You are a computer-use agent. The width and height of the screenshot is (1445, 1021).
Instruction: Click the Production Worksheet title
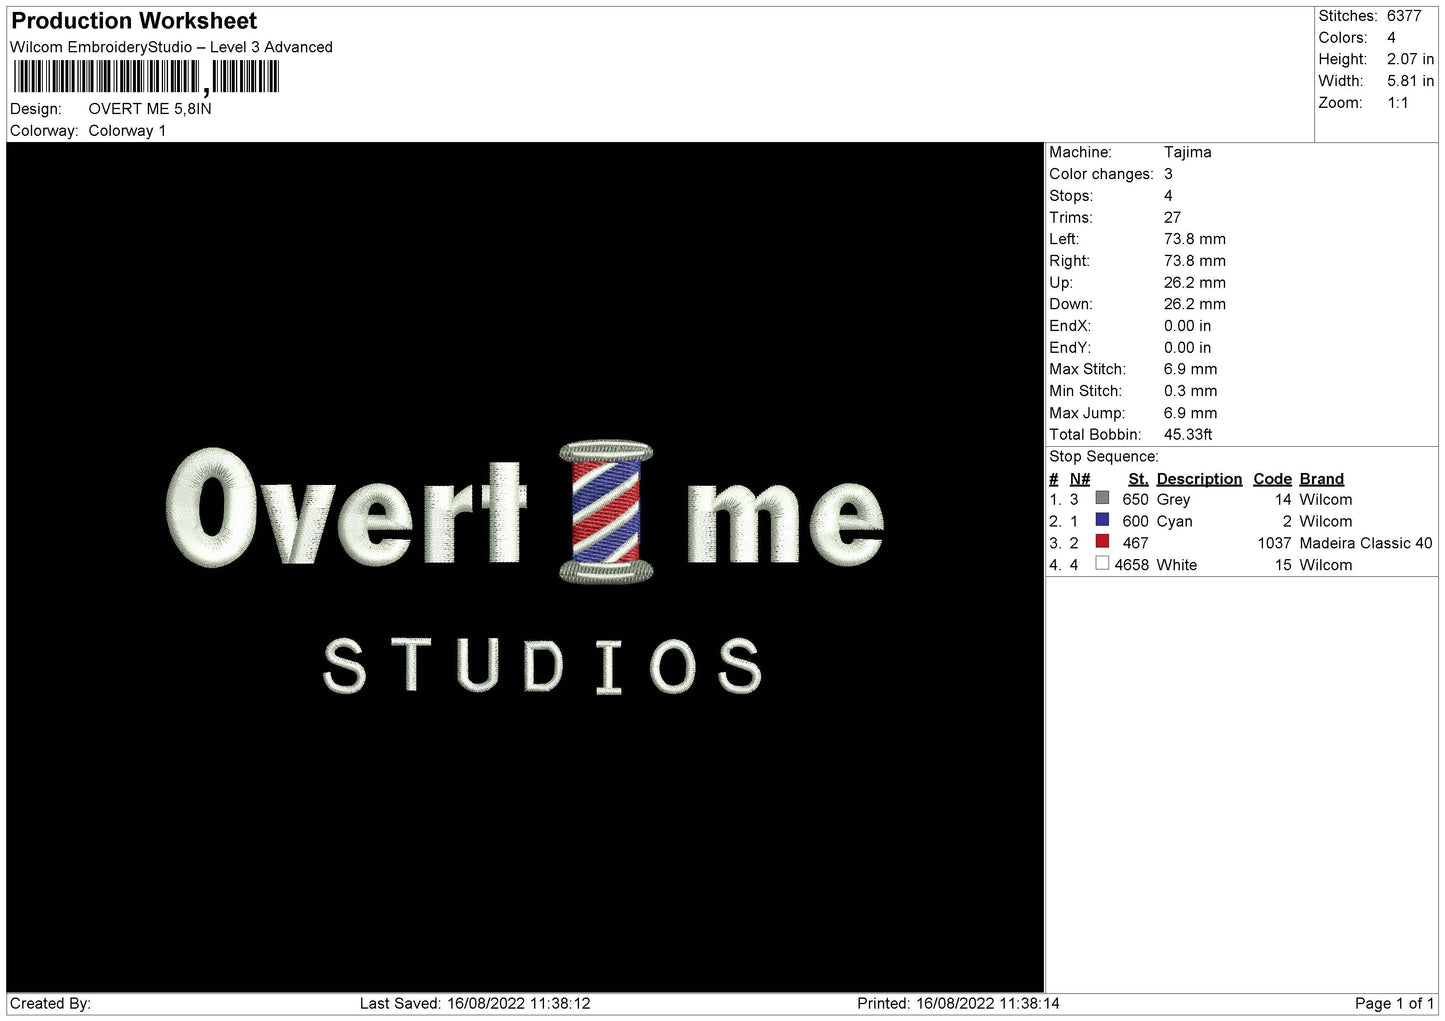(134, 21)
